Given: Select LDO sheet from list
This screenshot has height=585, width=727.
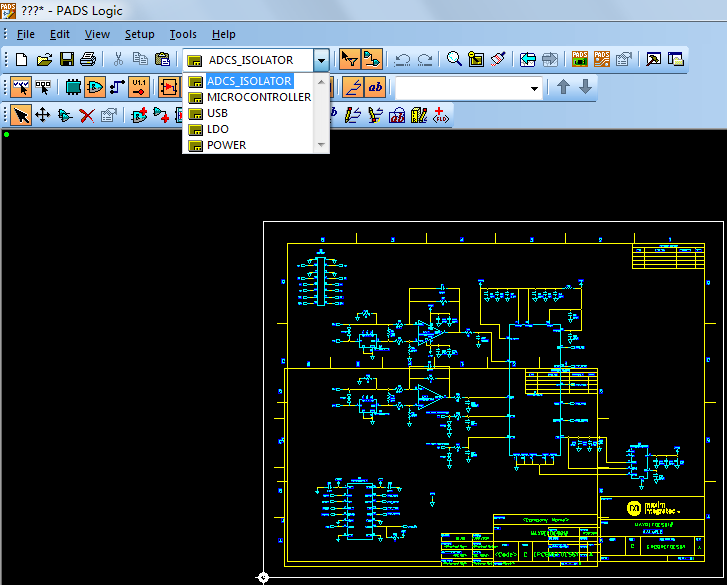Looking at the screenshot, I should pos(250,129).
